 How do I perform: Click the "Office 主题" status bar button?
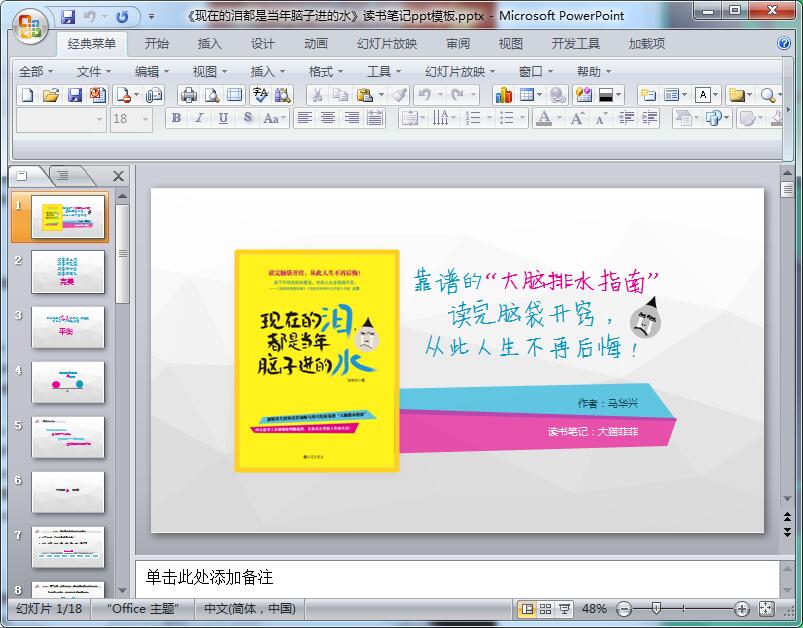point(143,609)
